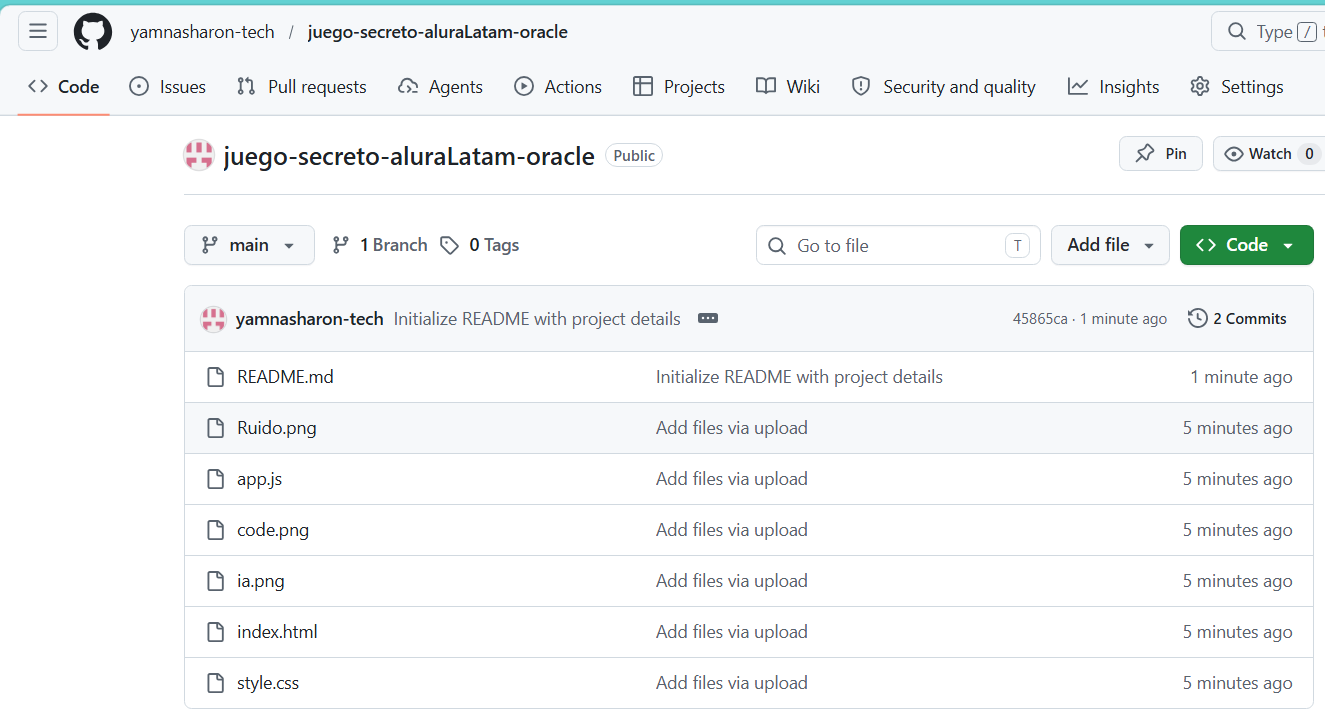Viewport: 1325px width, 726px height.
Task: Click the ia.png file icon
Action: click(x=215, y=581)
